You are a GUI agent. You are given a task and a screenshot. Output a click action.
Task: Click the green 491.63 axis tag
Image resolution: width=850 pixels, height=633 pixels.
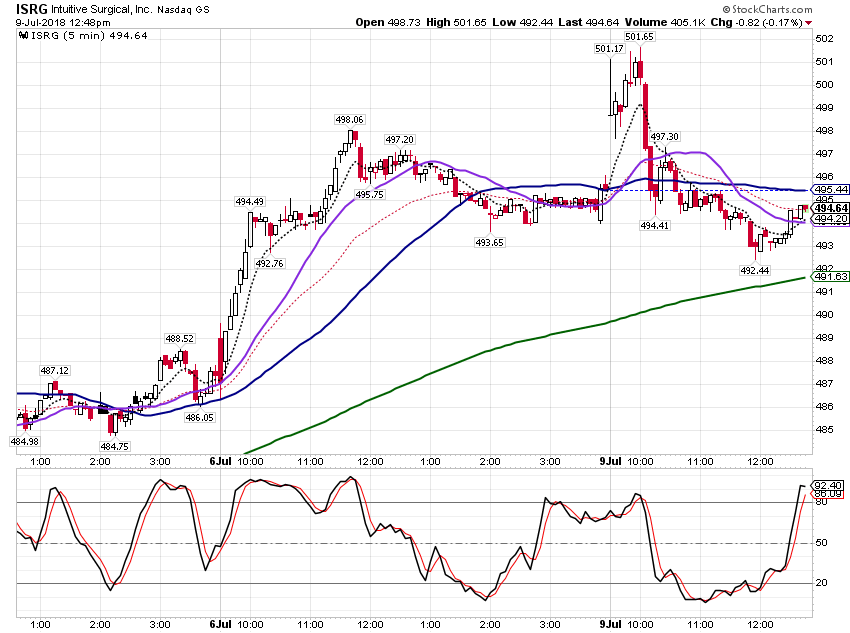(831, 276)
